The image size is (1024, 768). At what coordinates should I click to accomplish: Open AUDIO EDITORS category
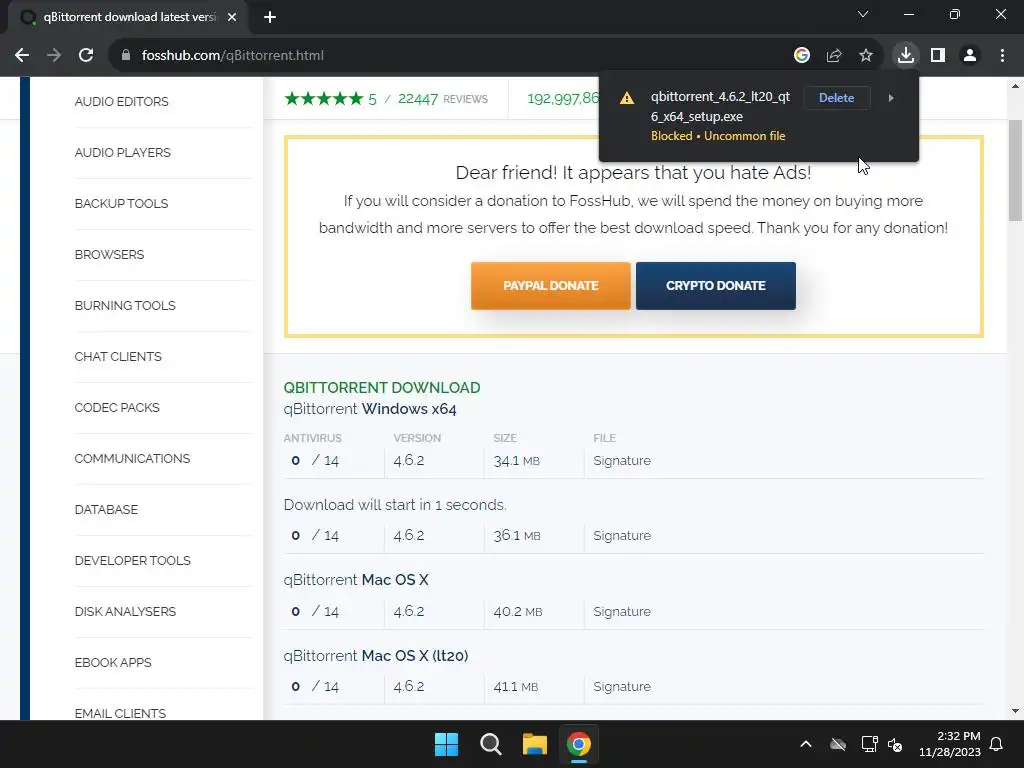[x=121, y=102]
